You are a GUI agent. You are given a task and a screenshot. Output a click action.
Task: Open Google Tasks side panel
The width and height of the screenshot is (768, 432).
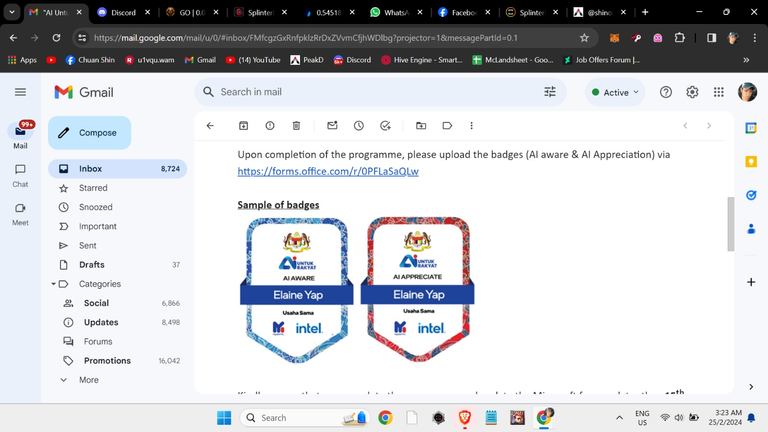click(x=751, y=195)
